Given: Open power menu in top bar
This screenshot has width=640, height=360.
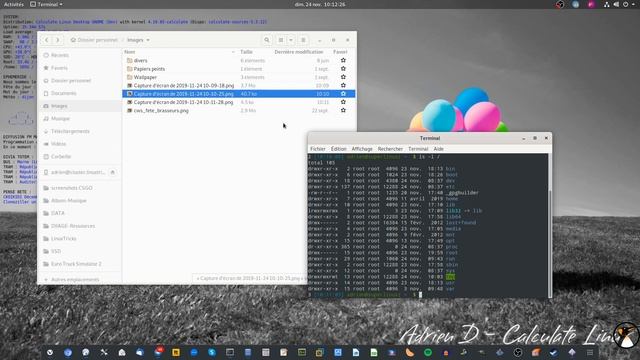Looking at the screenshot, I should coord(626,4).
